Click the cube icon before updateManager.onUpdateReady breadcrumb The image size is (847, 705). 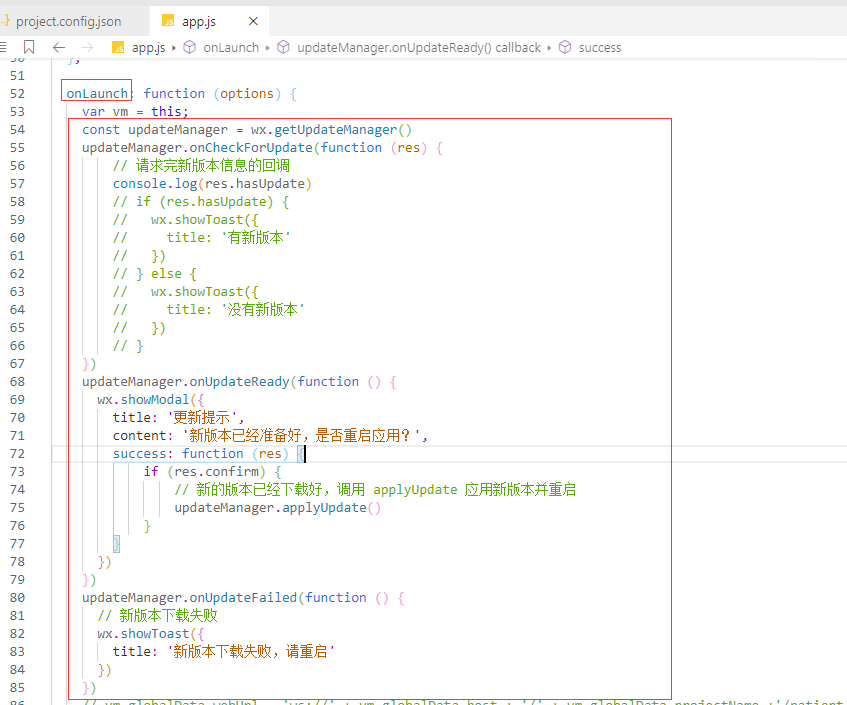tap(283, 48)
